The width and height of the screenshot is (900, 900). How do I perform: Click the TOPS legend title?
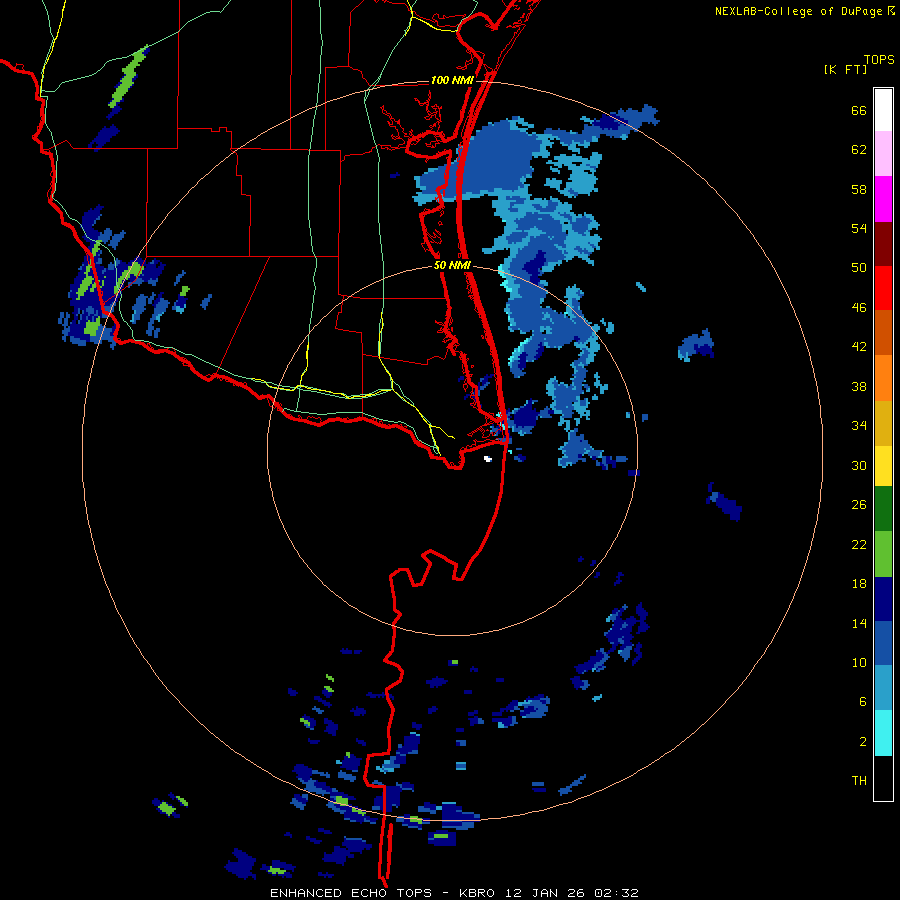click(879, 59)
